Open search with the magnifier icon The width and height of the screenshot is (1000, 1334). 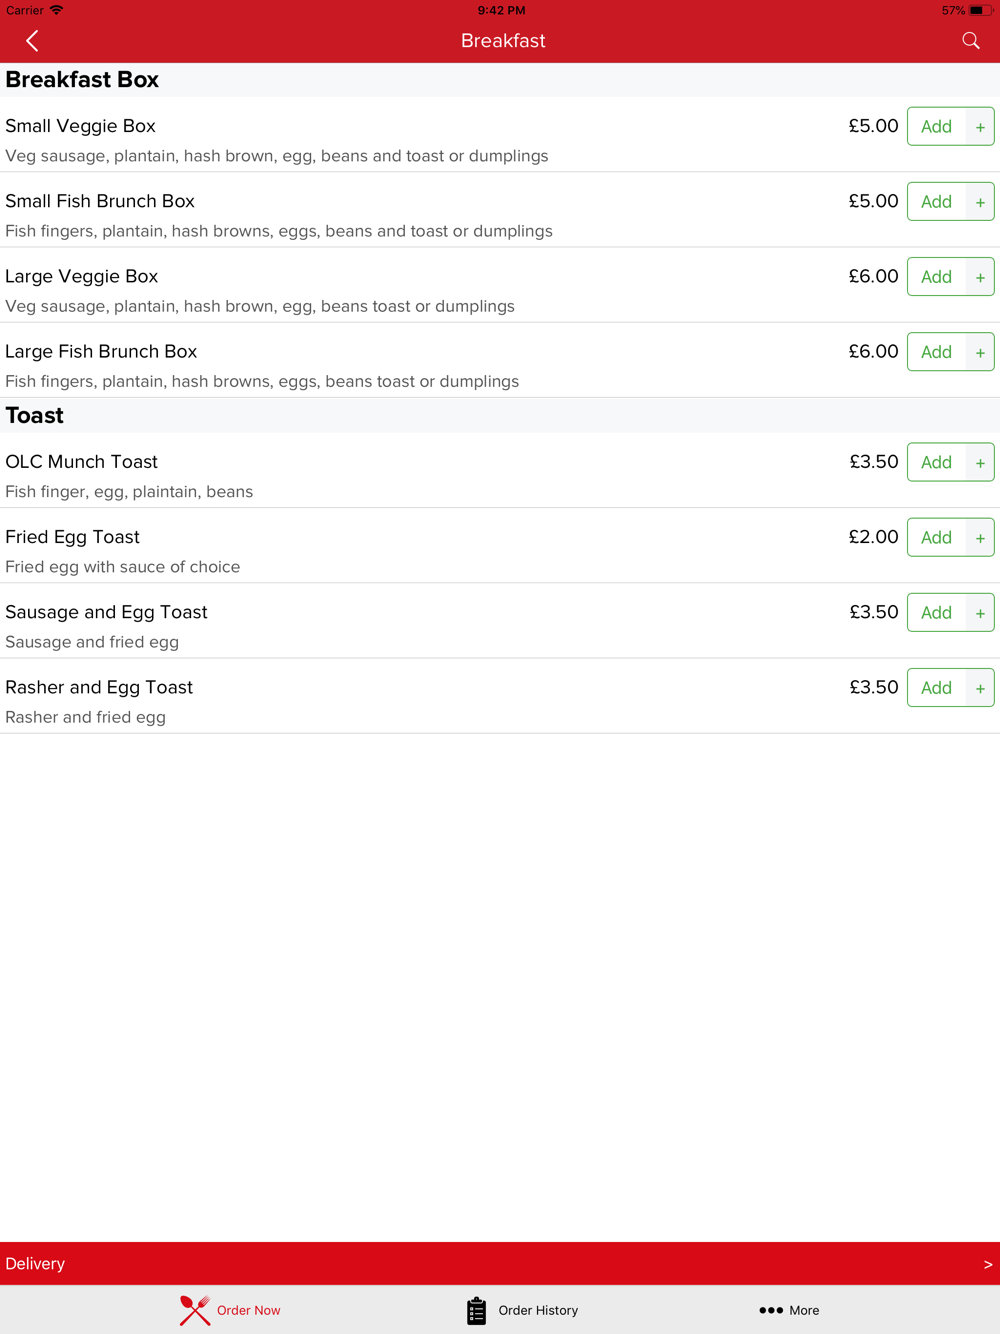[971, 41]
